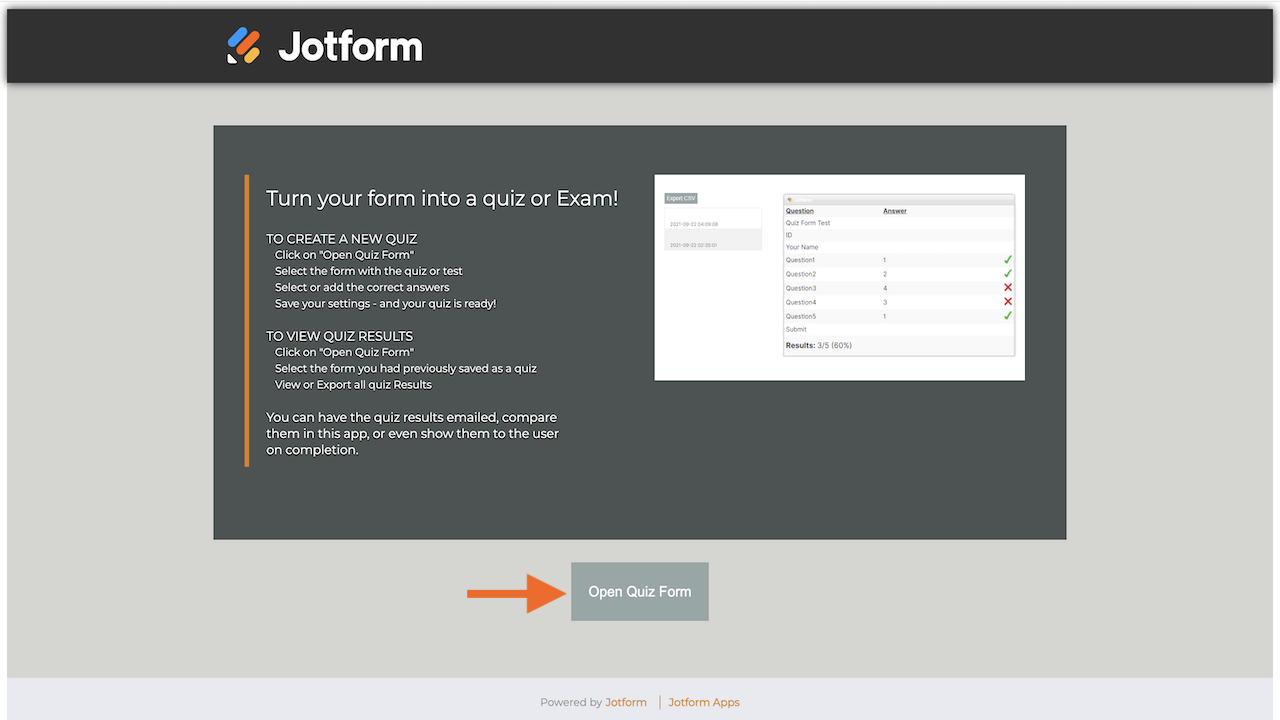The height and width of the screenshot is (720, 1280).
Task: Click "Select the form you had previously saved" line
Action: click(x=406, y=368)
